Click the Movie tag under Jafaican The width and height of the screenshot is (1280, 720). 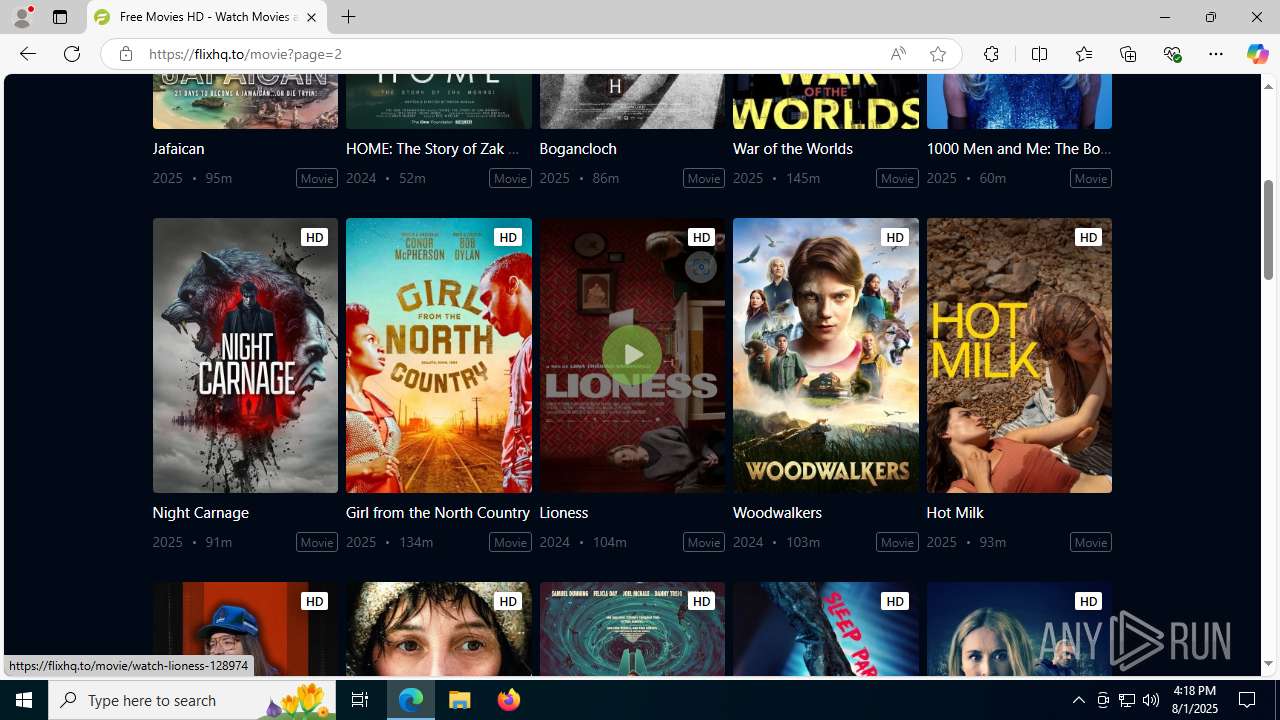coord(317,178)
